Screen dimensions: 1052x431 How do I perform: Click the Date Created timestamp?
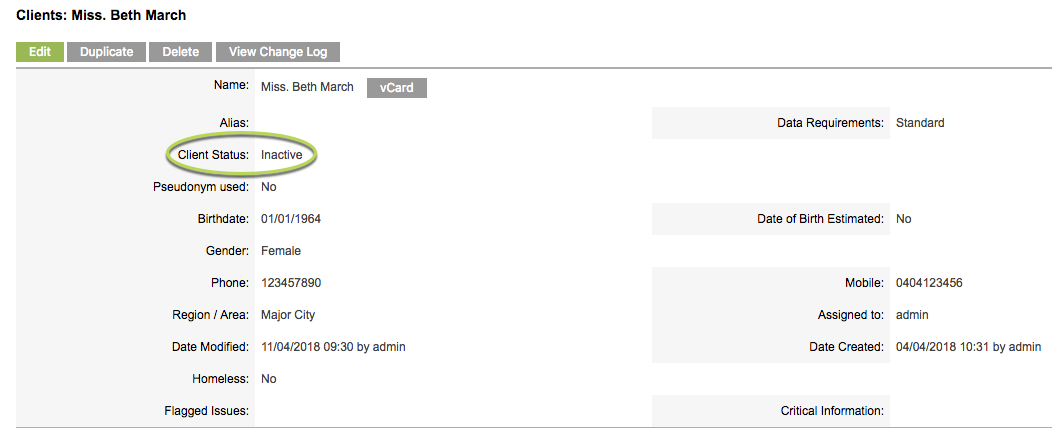click(968, 347)
